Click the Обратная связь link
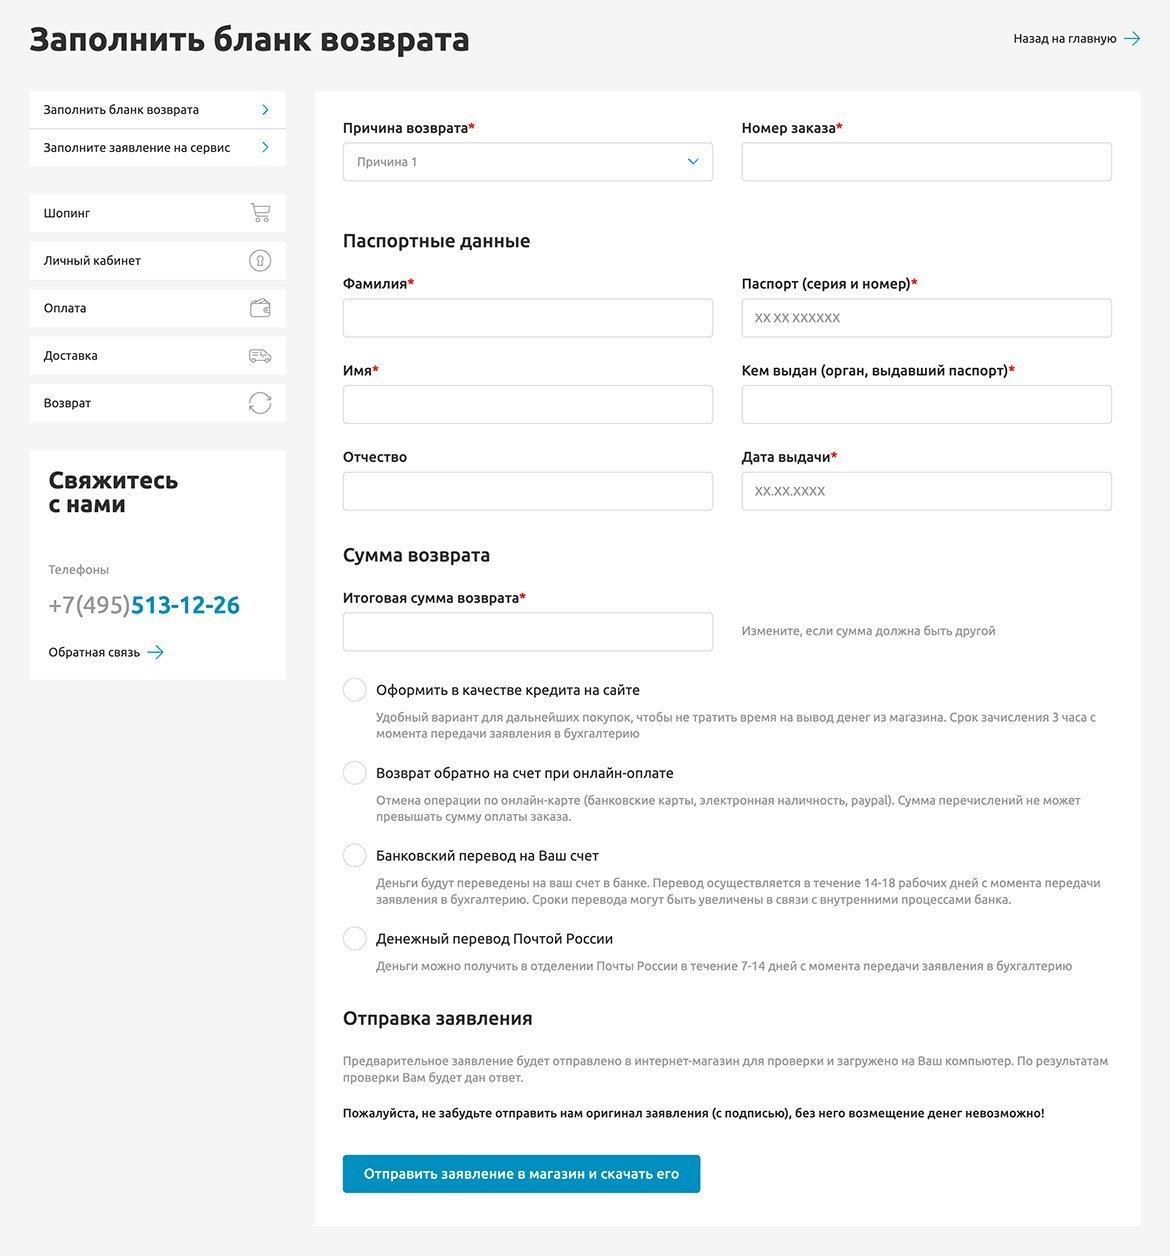The height and width of the screenshot is (1256, 1170). 95,652
